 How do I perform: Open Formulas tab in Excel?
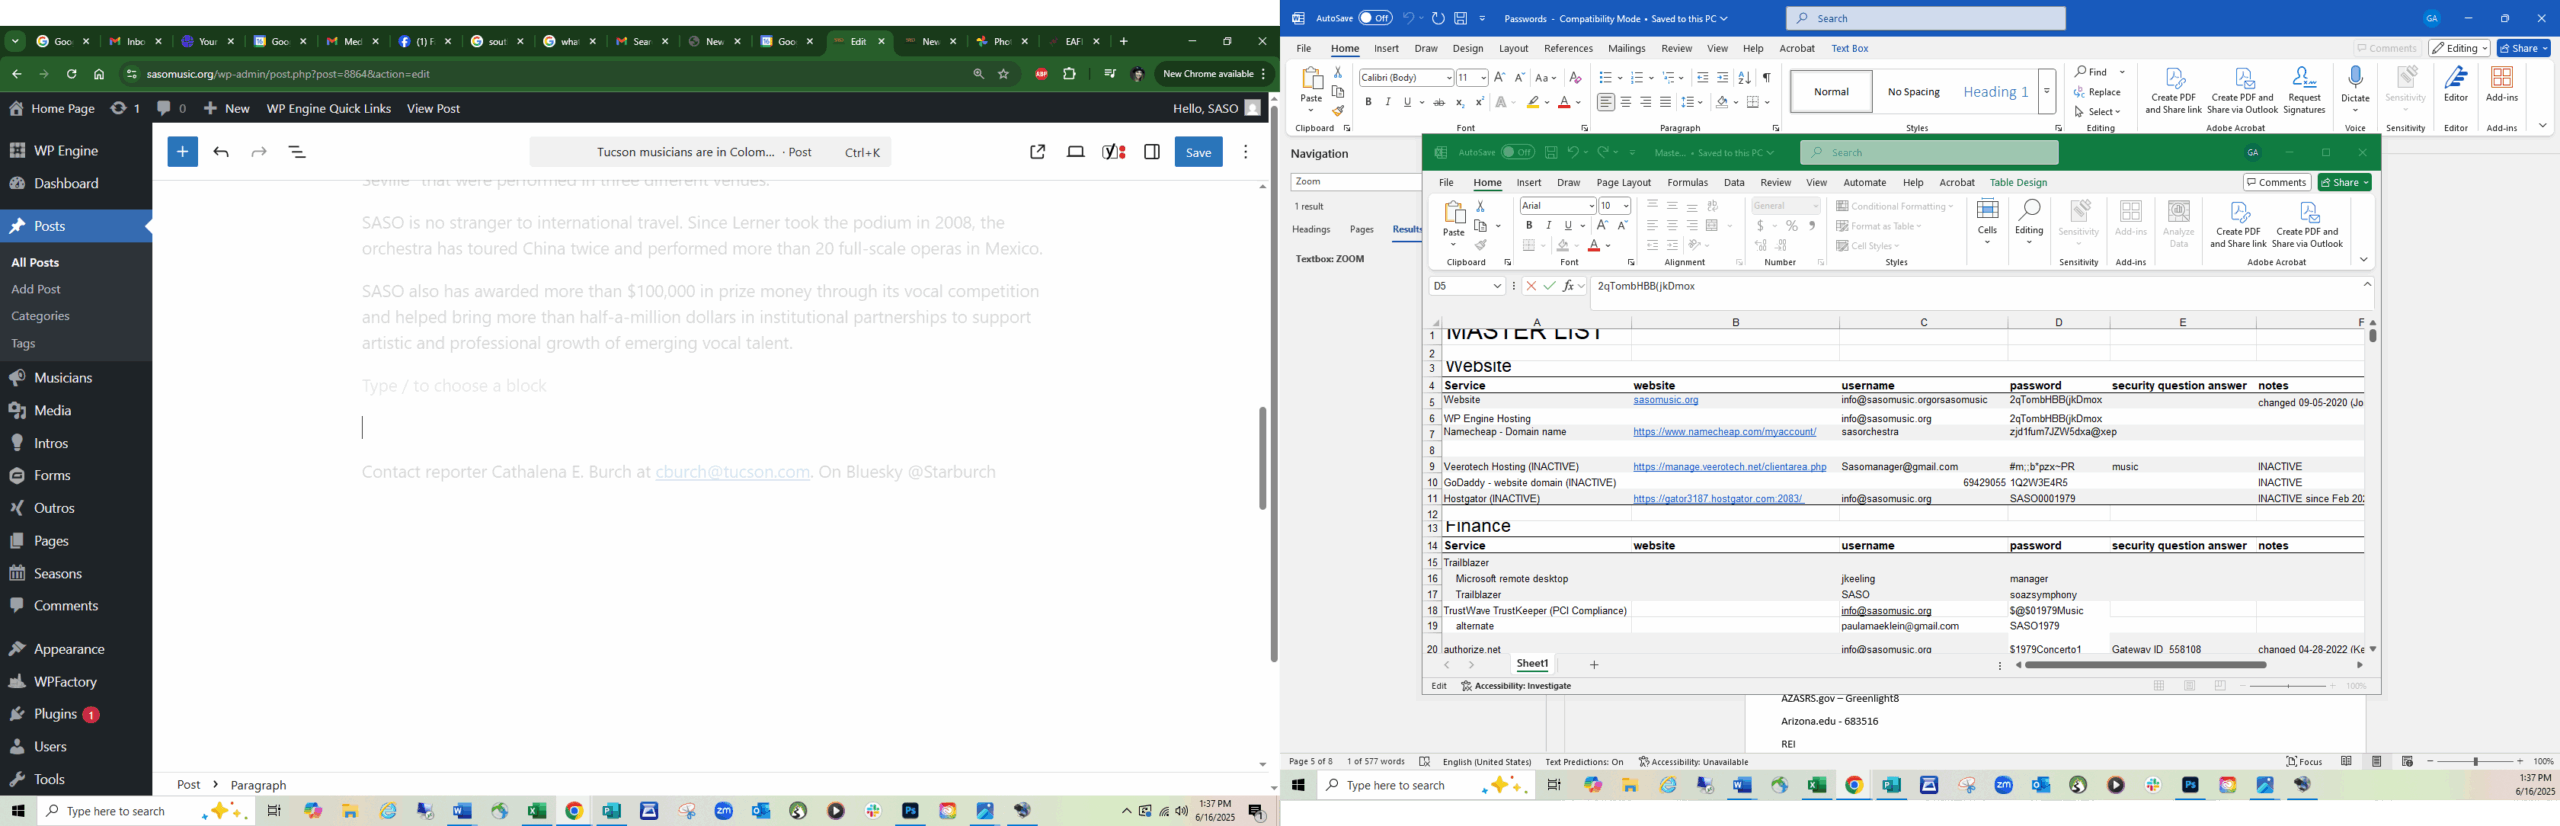point(1687,182)
